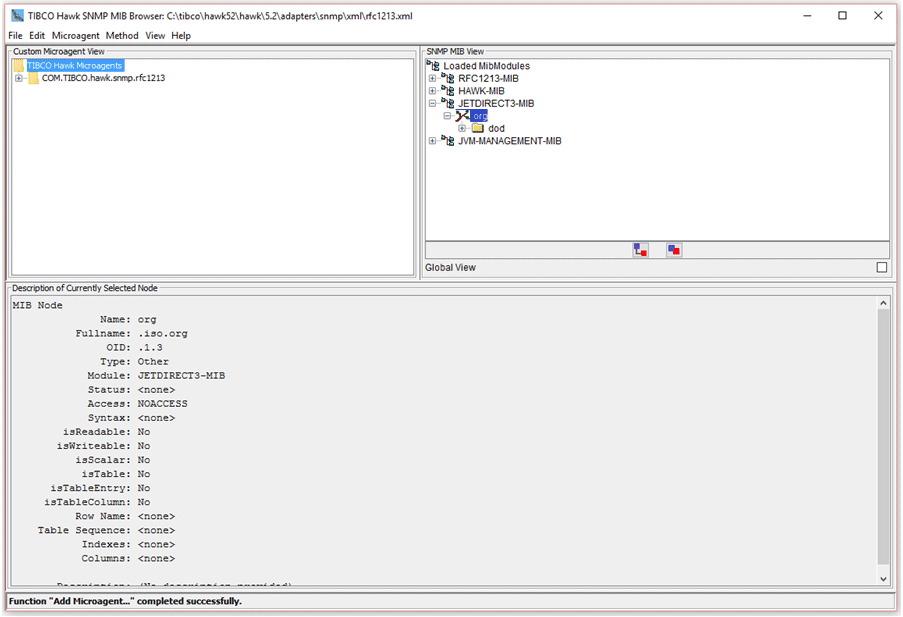Image resolution: width=903 pixels, height=617 pixels.
Task: Minimize the MIB Browser window
Action: (807, 16)
